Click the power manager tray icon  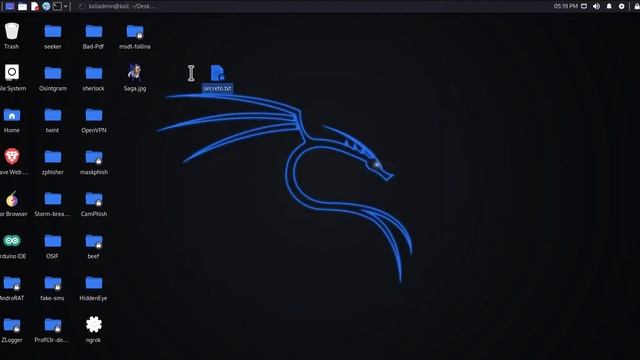point(622,6)
